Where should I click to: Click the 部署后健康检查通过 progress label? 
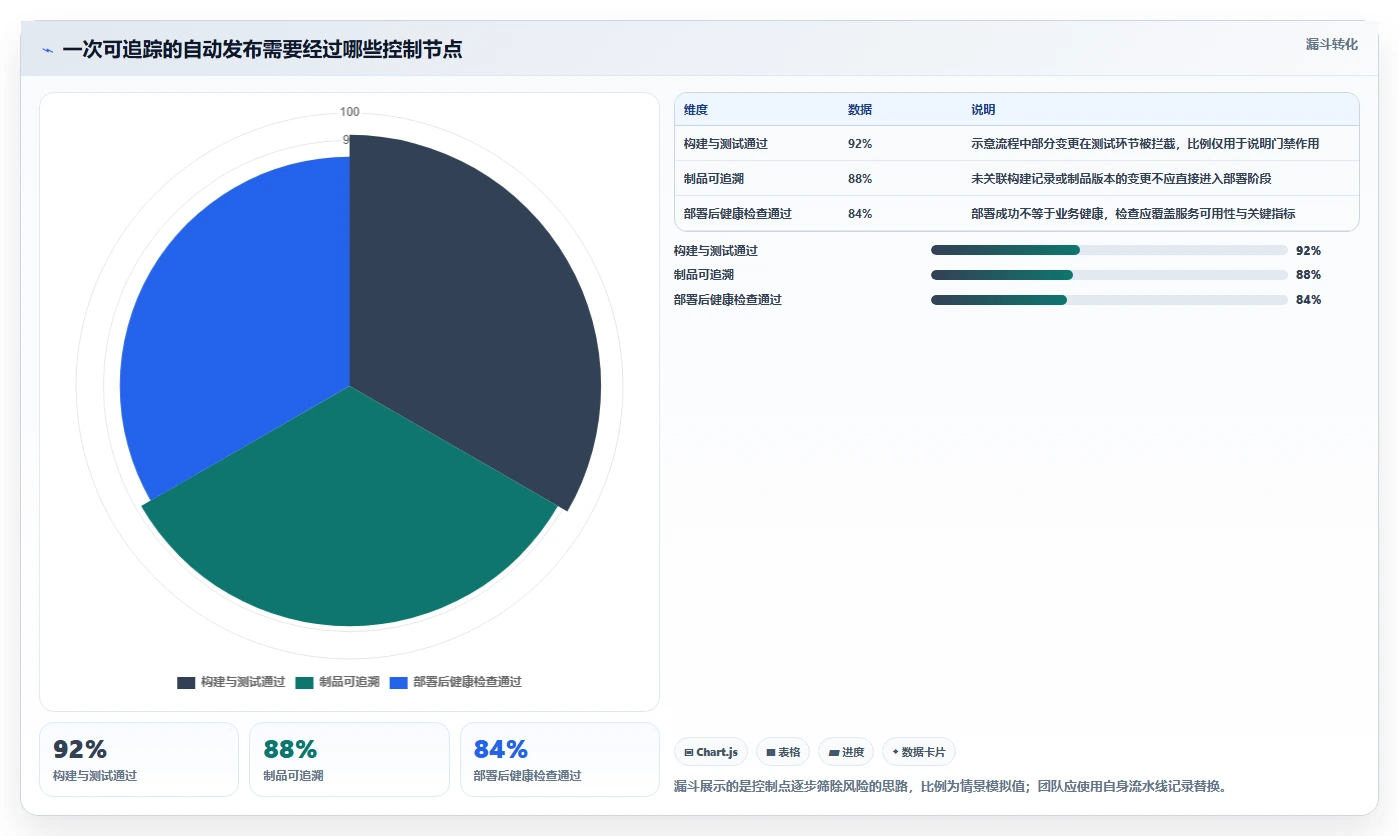click(728, 300)
